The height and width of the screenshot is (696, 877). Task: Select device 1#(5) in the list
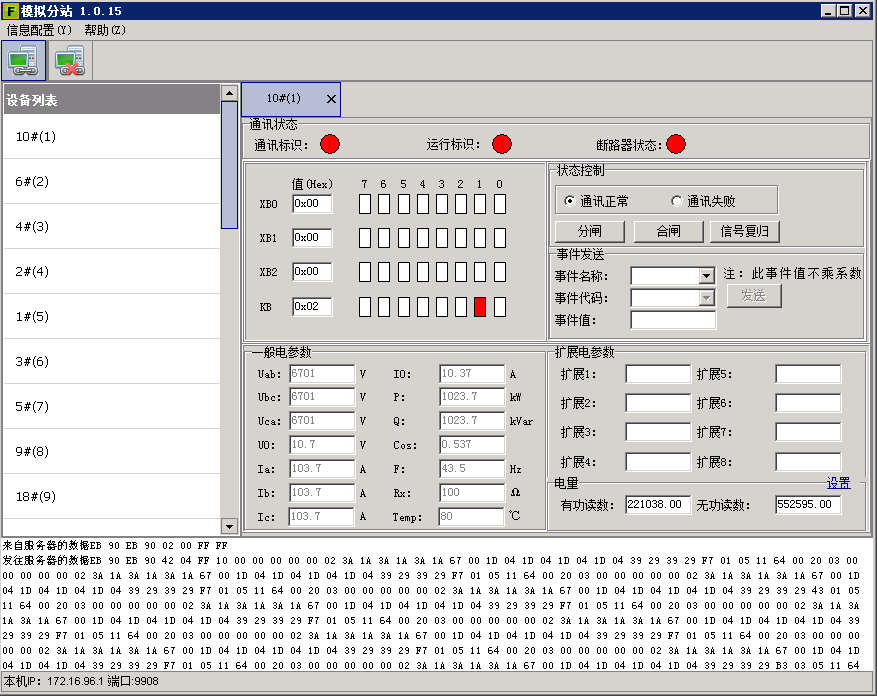pyautogui.click(x=112, y=317)
